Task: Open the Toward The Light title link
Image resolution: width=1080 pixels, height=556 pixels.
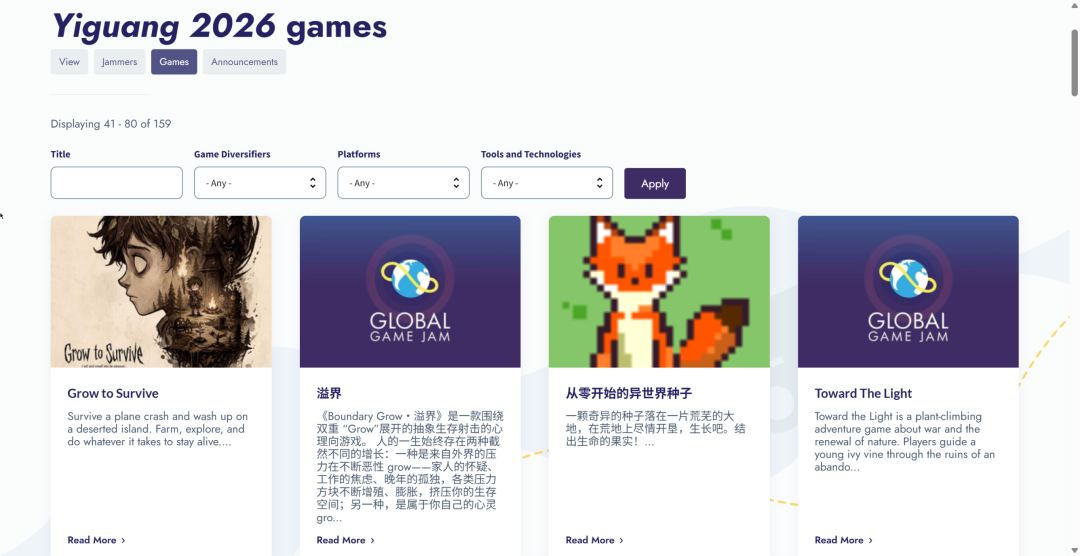Action: [863, 393]
